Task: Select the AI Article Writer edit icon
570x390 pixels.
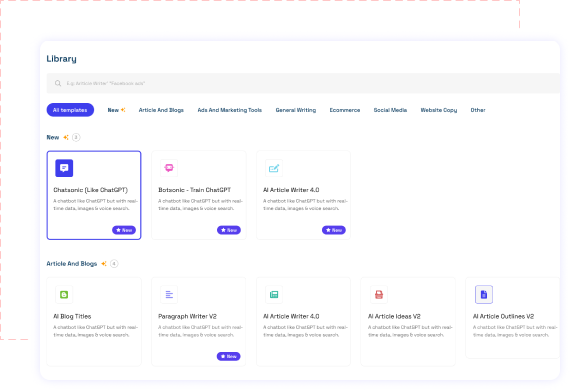Action: (274, 168)
